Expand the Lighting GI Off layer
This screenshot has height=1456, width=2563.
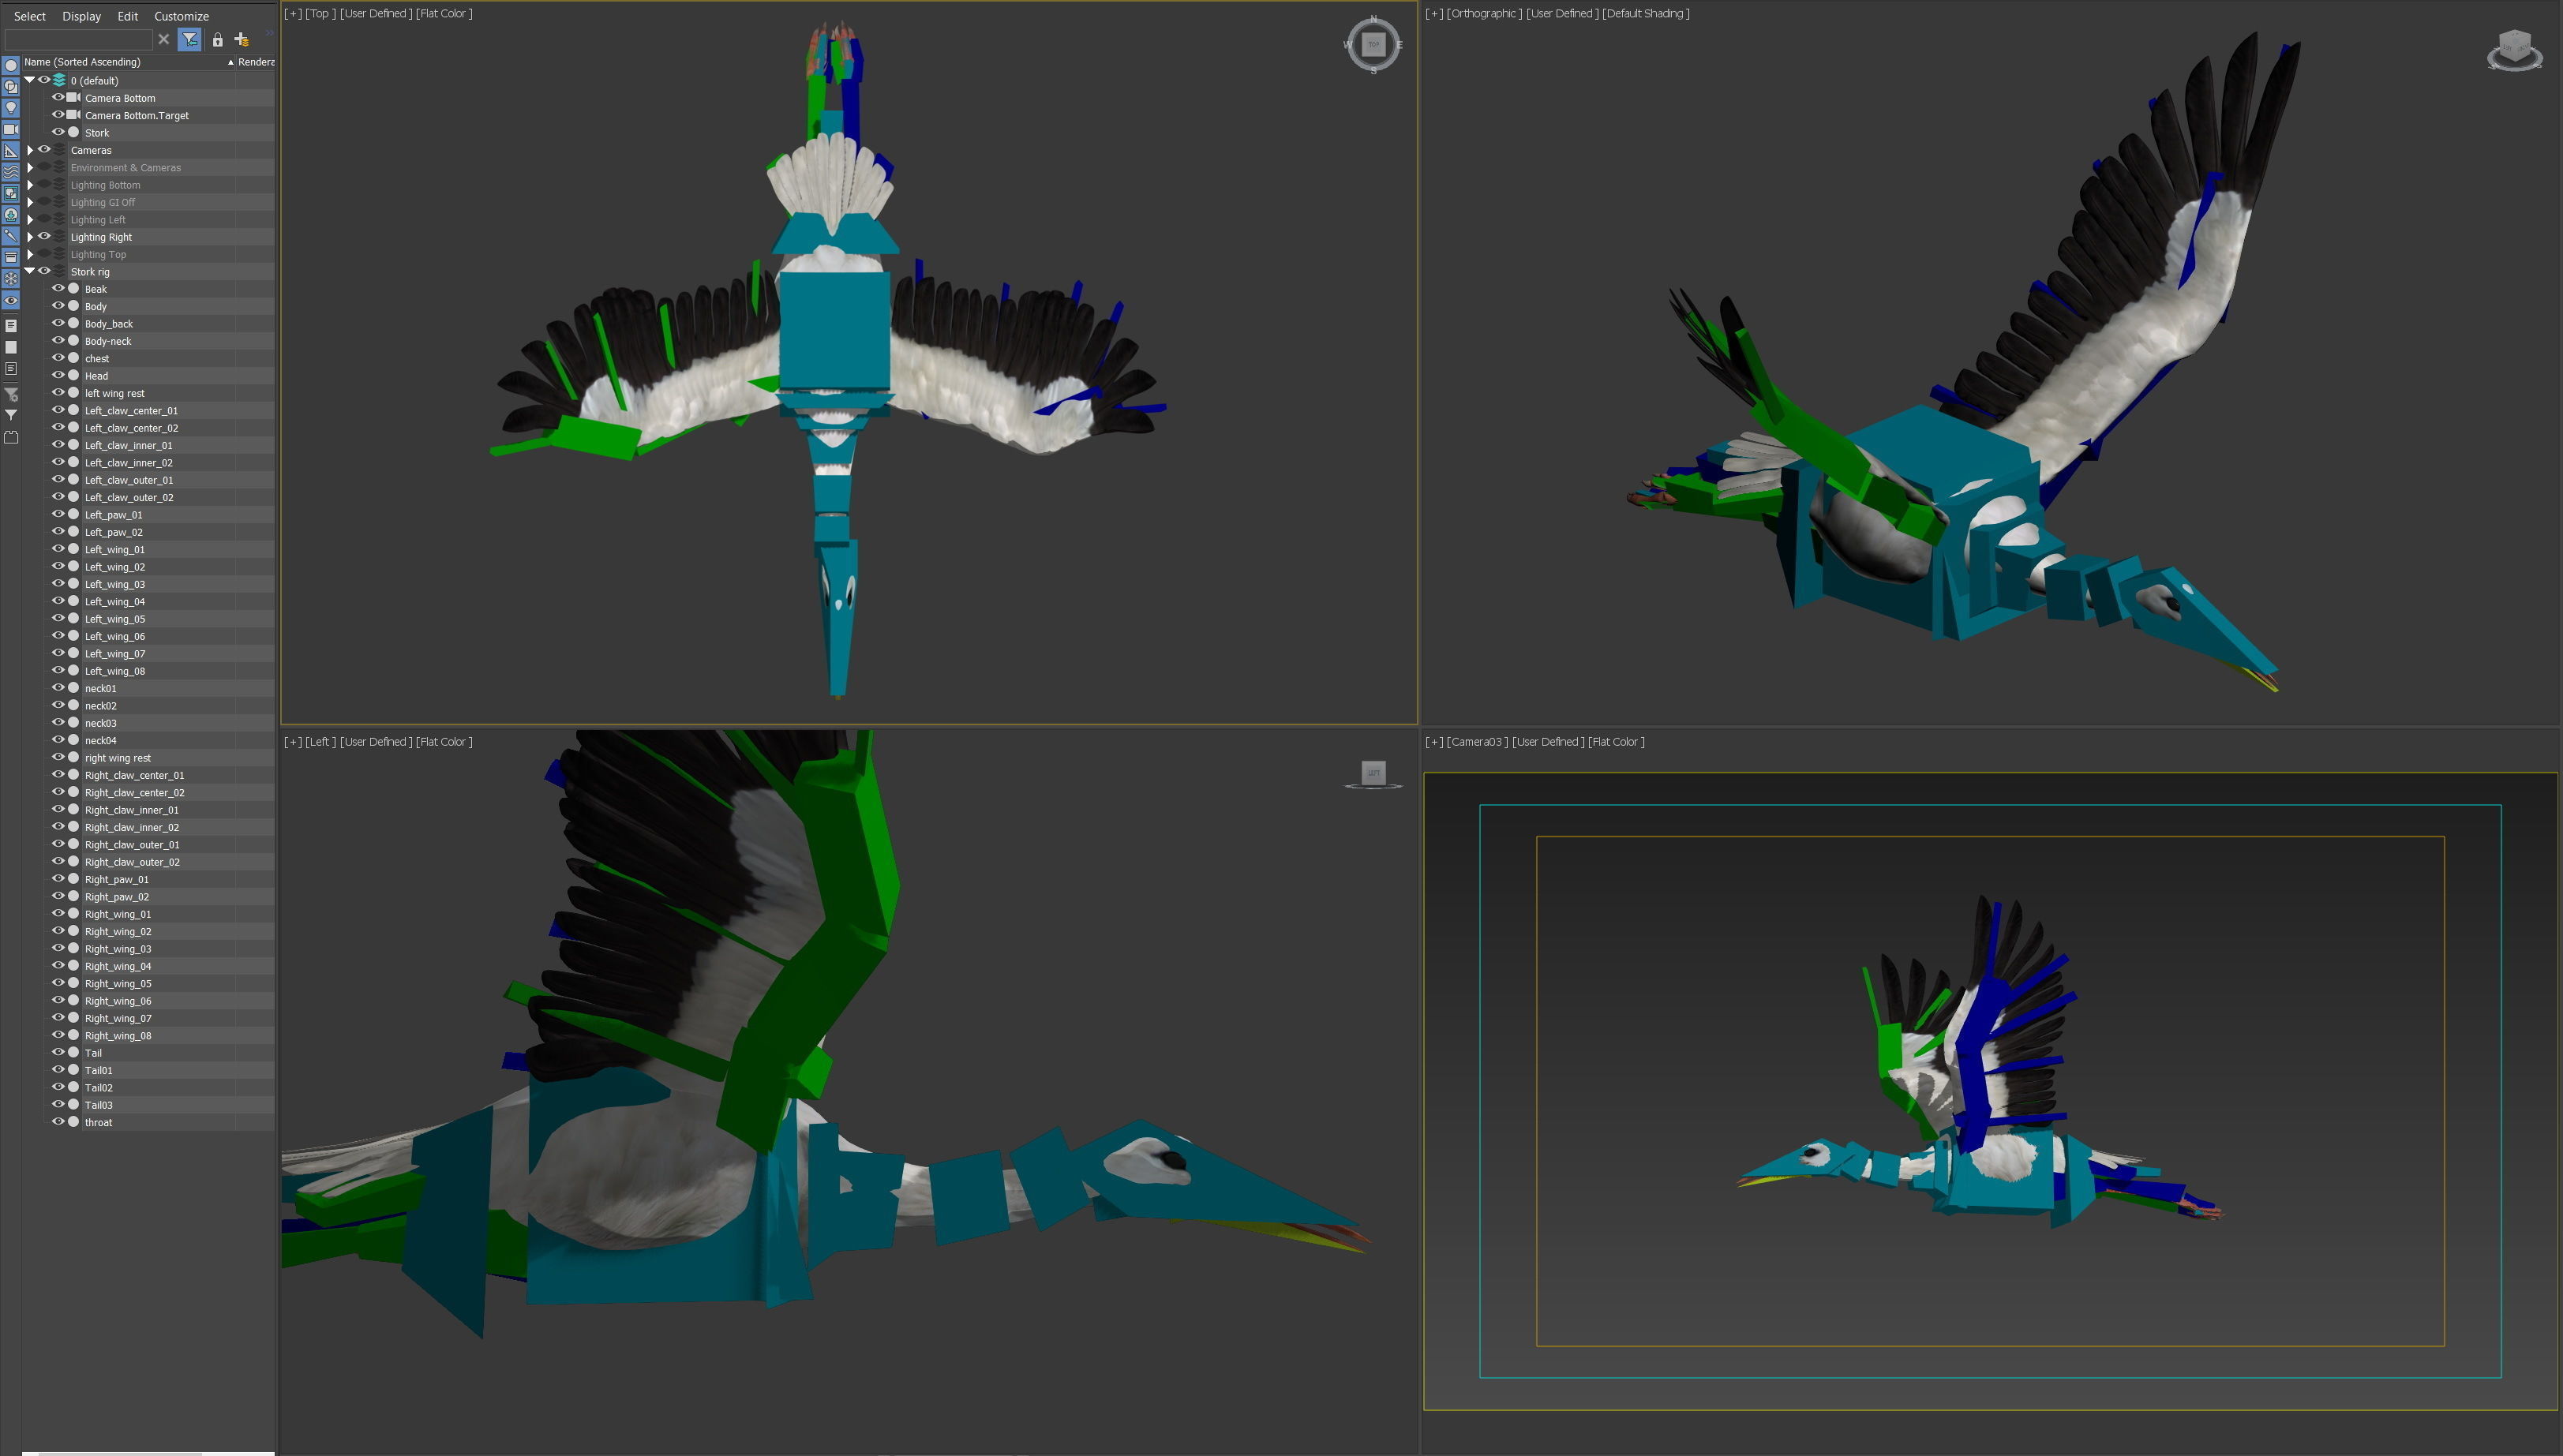[x=30, y=202]
